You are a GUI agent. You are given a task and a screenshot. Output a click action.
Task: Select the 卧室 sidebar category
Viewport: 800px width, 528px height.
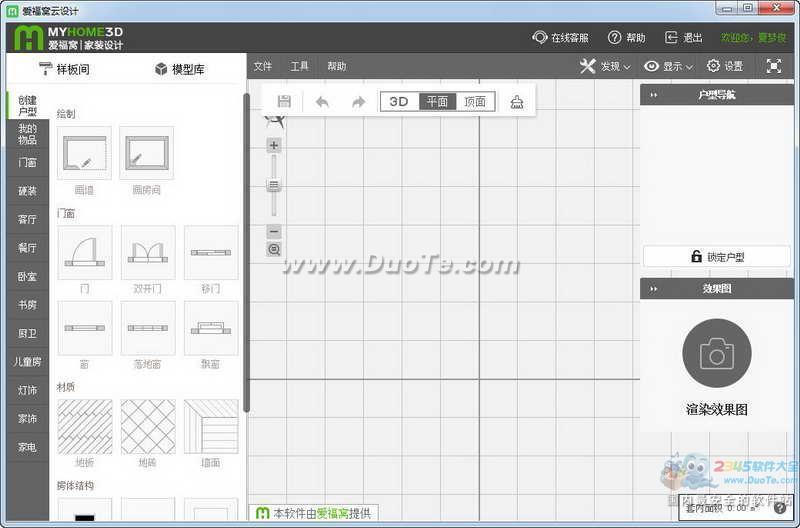coord(28,277)
